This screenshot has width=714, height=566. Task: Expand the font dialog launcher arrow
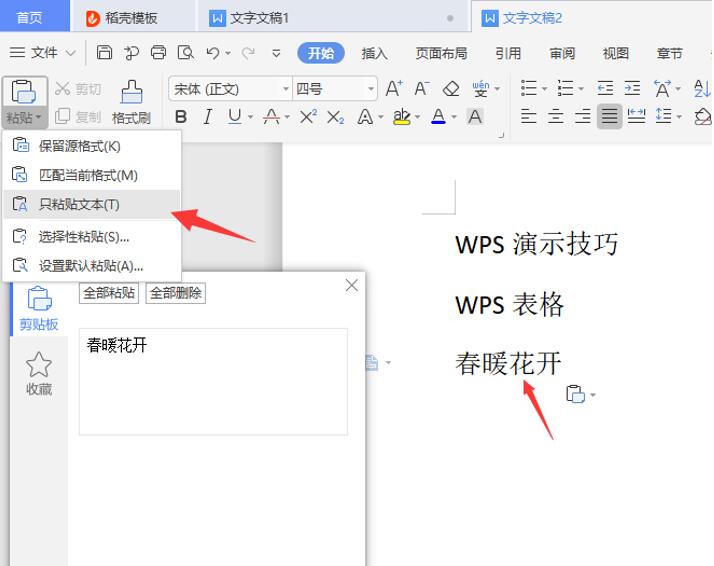pyautogui.click(x=501, y=135)
